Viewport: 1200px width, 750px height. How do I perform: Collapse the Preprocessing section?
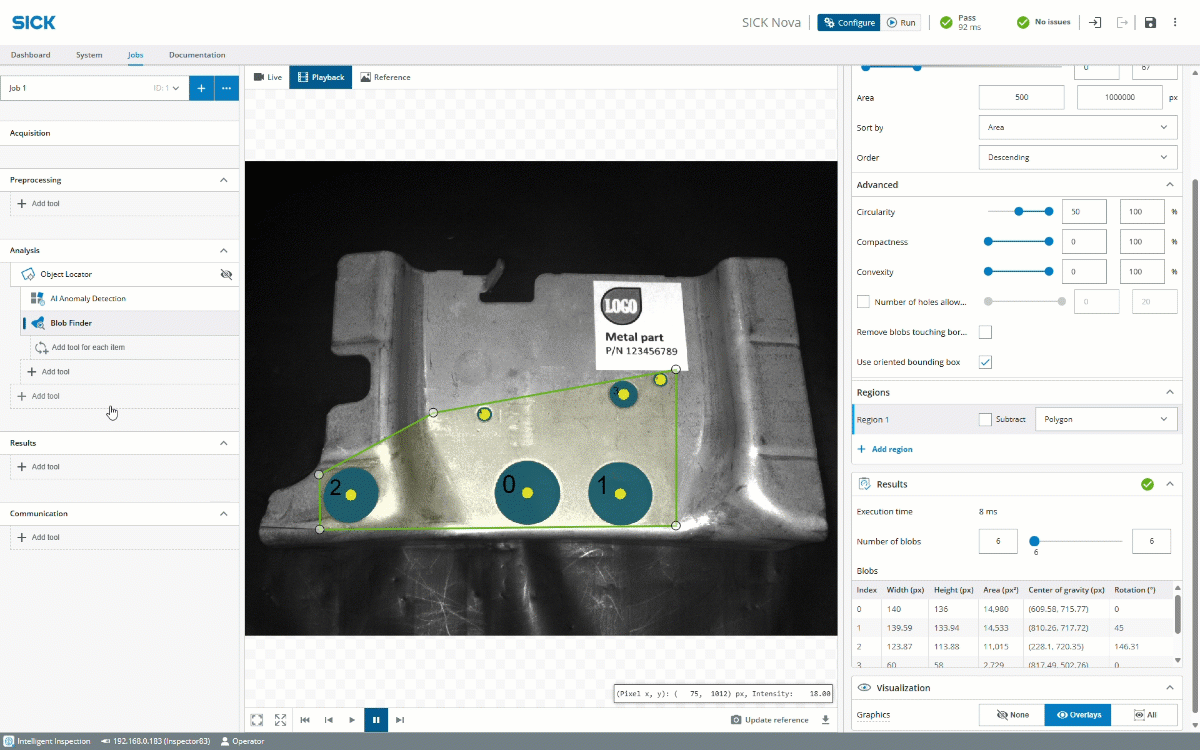click(x=224, y=180)
